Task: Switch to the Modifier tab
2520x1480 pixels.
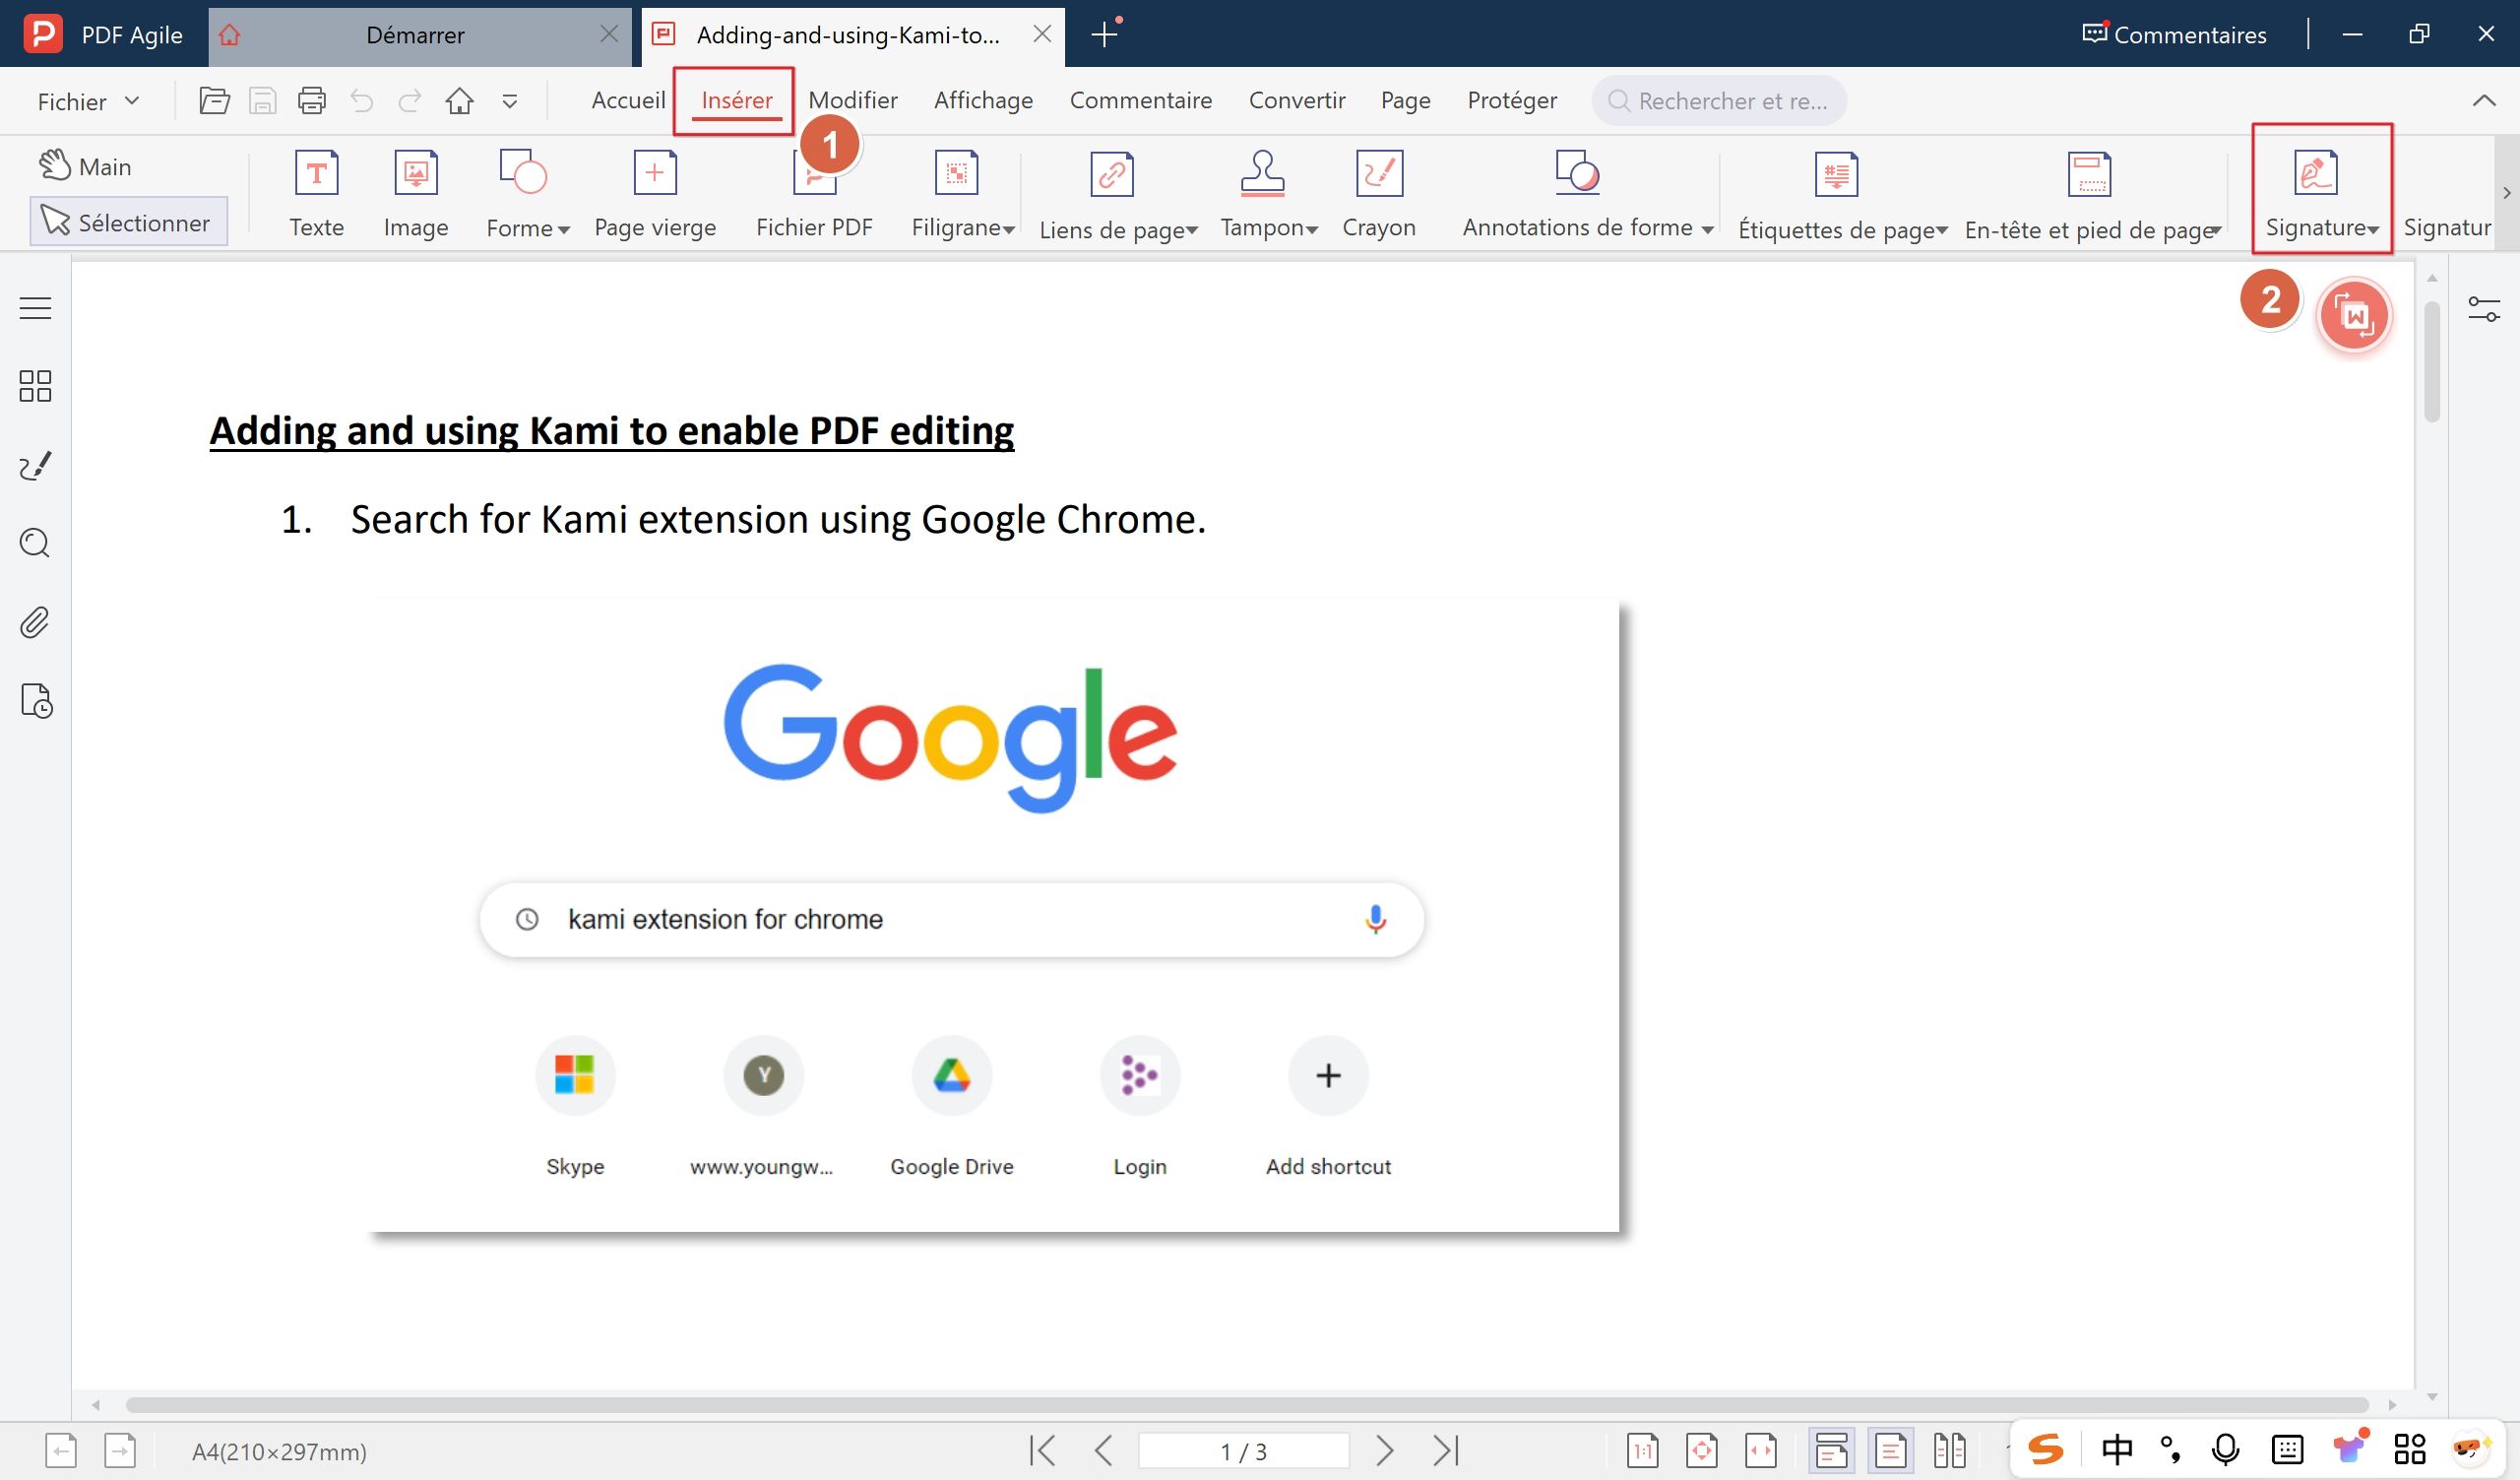Action: point(852,100)
